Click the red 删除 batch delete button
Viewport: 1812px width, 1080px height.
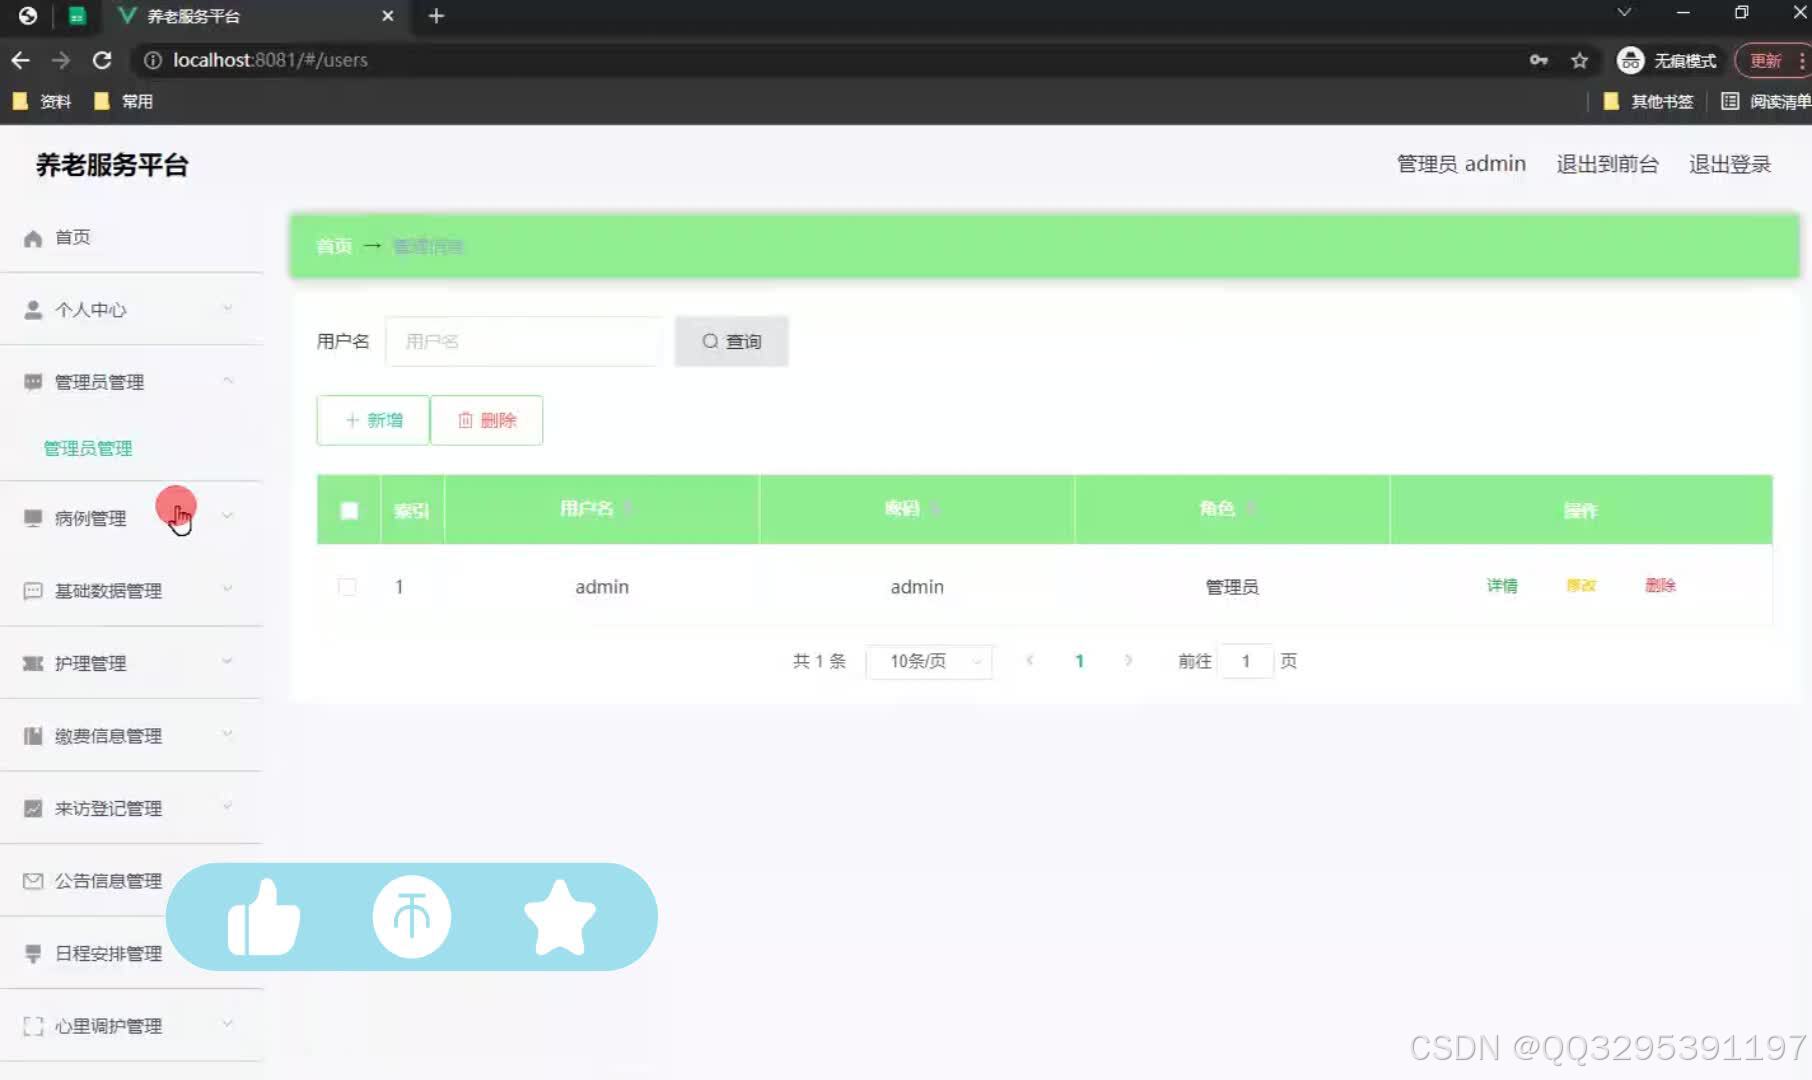pos(487,420)
